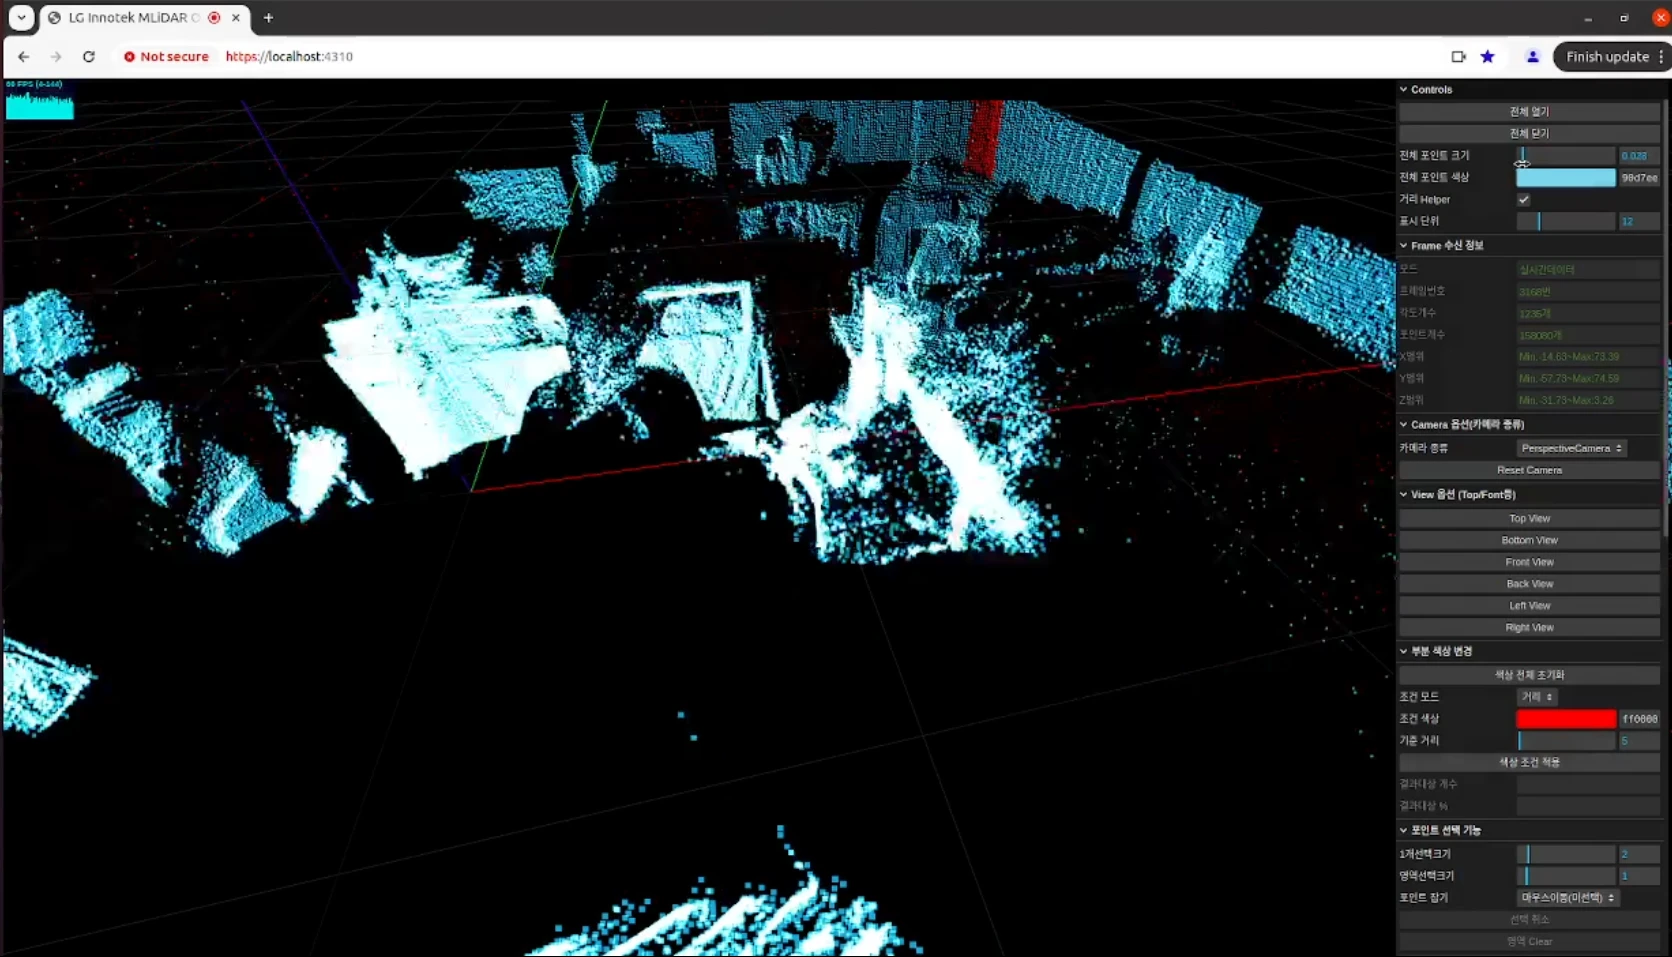Switch to Top View
Viewport: 1672px width, 957px height.
pos(1529,519)
